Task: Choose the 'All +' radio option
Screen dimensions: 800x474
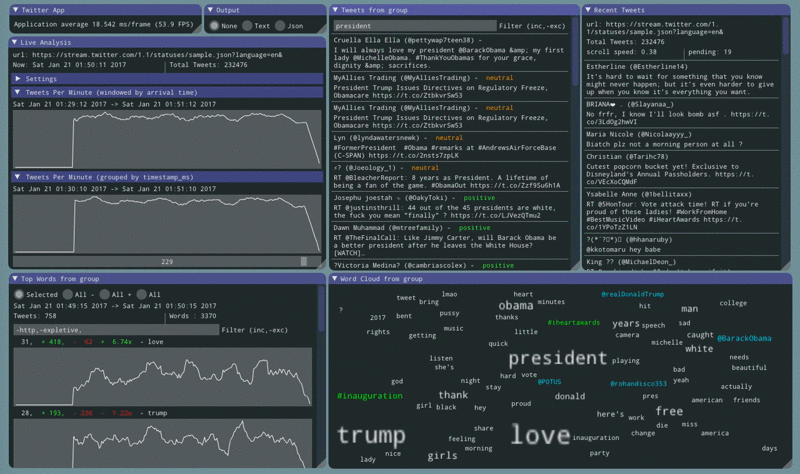Action: (x=105, y=294)
